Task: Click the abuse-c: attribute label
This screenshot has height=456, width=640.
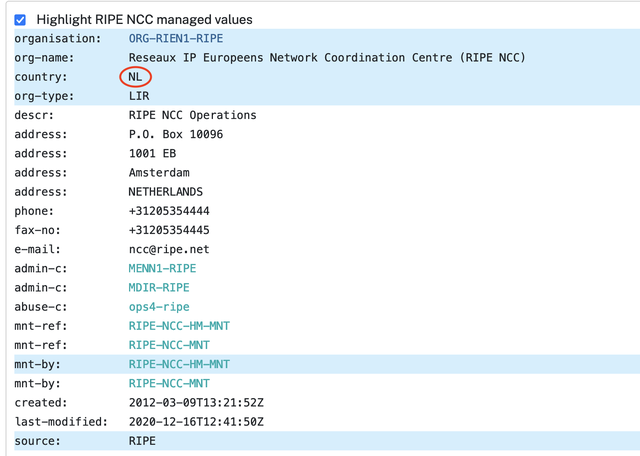Action: click(x=41, y=307)
